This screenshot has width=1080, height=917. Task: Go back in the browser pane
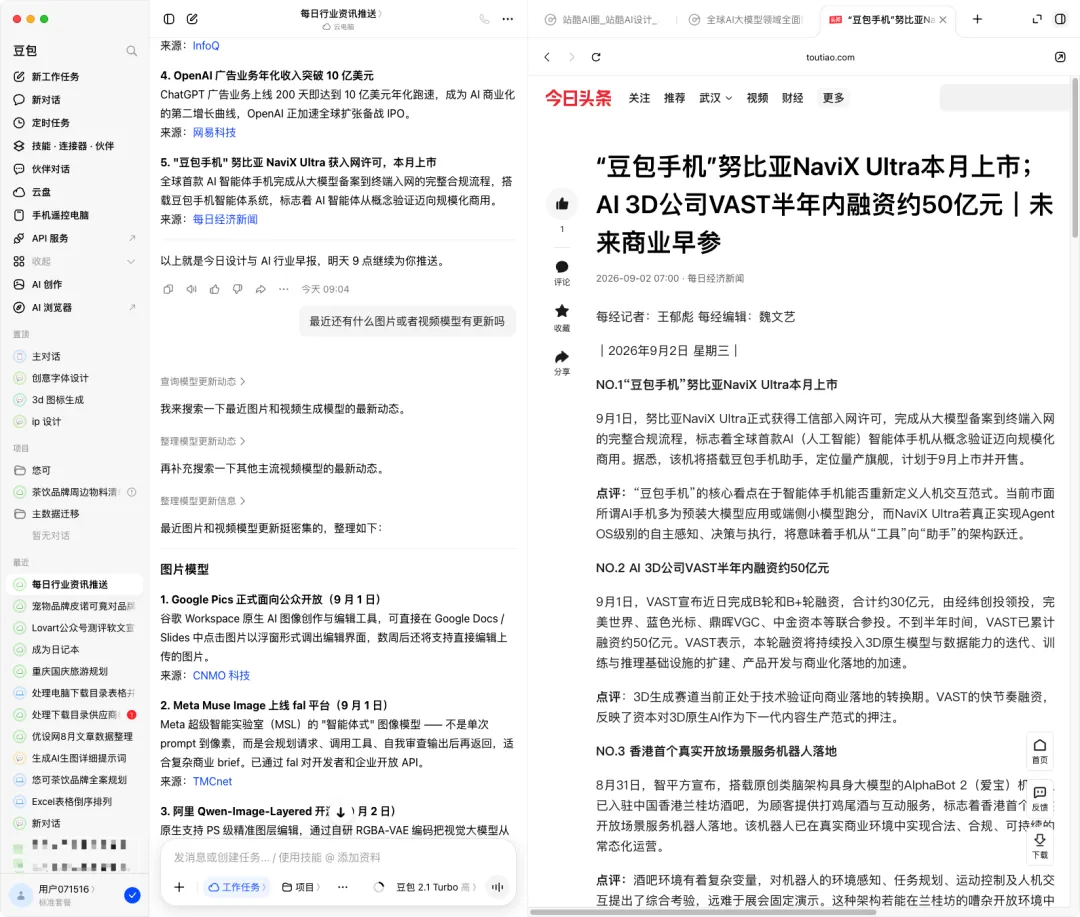(547, 57)
